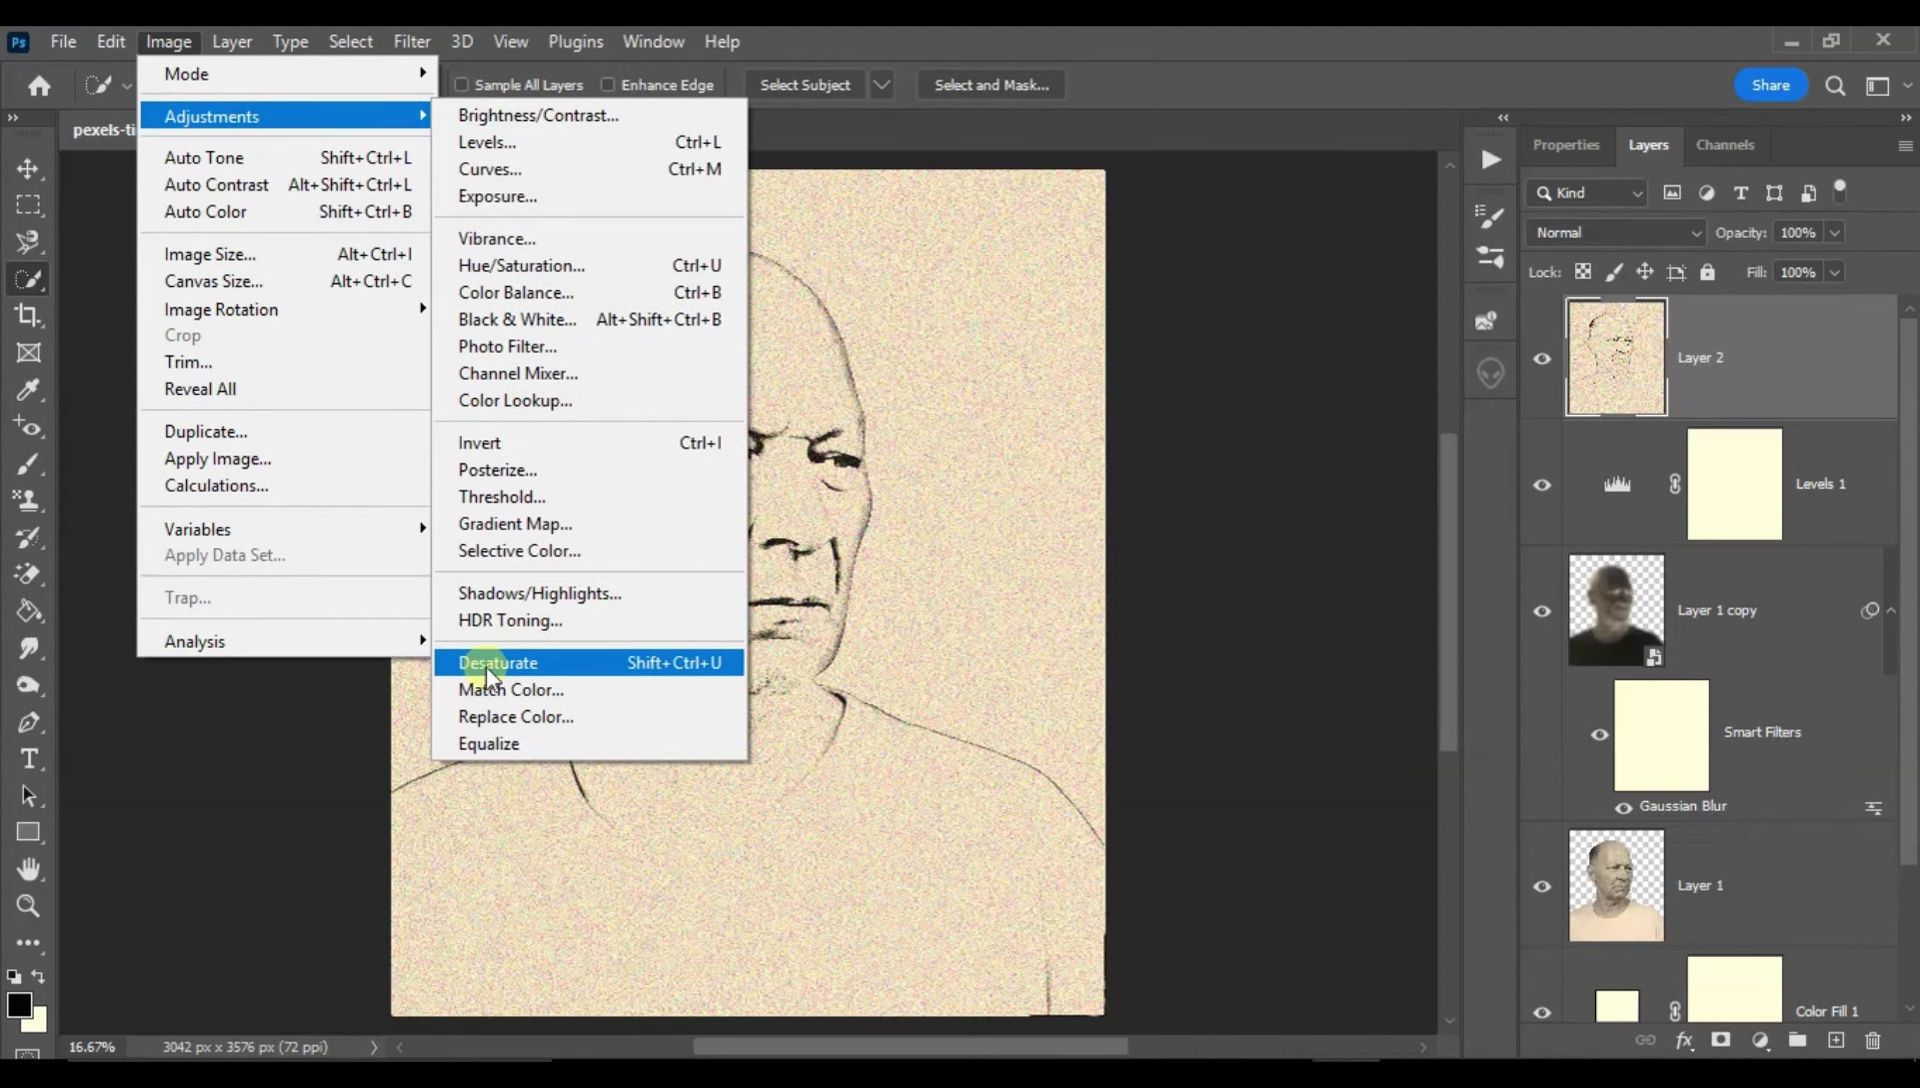Hide Layer 2 visibility eye
The height and width of the screenshot is (1088, 1920).
tap(1542, 358)
